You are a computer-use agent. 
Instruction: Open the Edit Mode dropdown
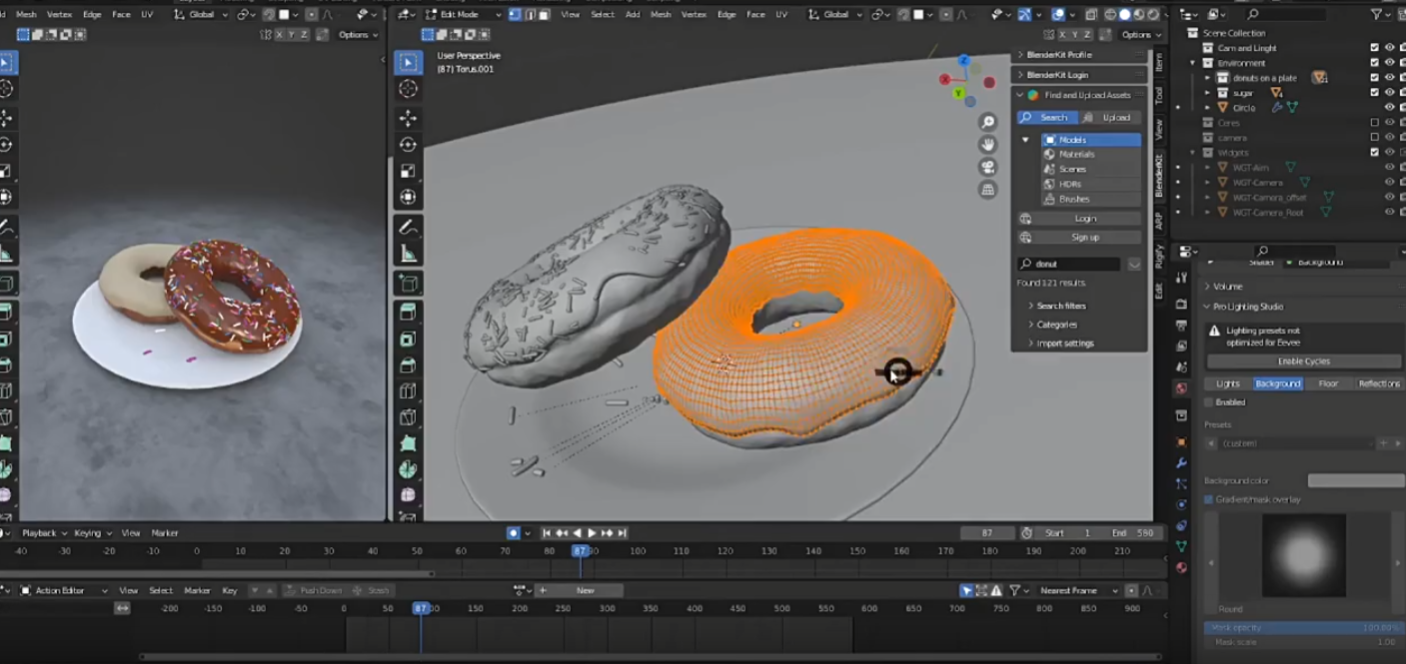pyautogui.click(x=459, y=15)
